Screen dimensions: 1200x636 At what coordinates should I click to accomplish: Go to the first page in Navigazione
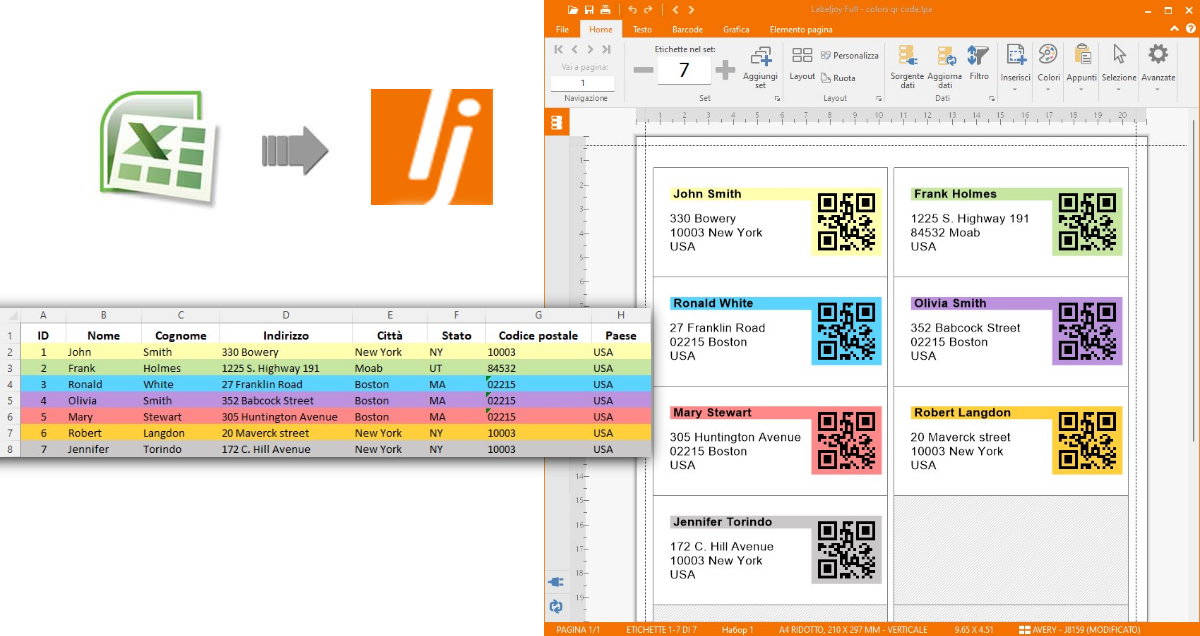coord(559,49)
